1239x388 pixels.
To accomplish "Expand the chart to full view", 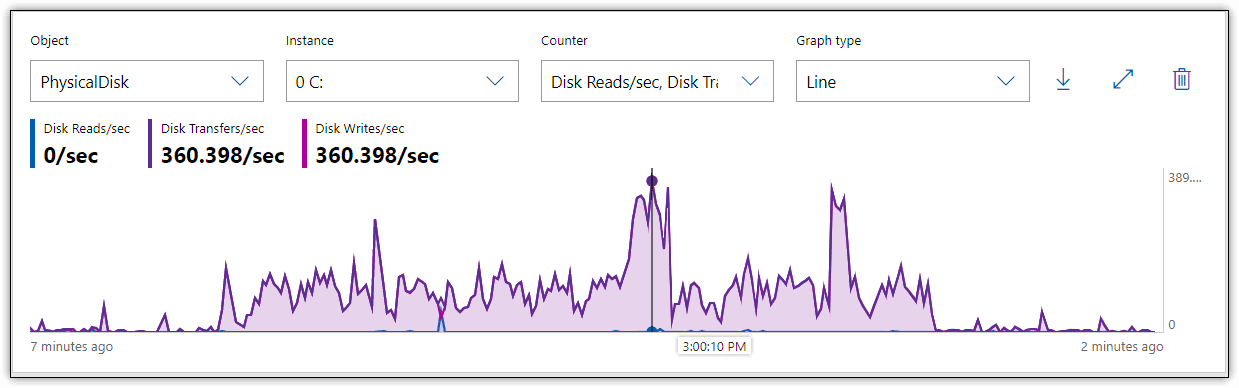I will click(1123, 81).
